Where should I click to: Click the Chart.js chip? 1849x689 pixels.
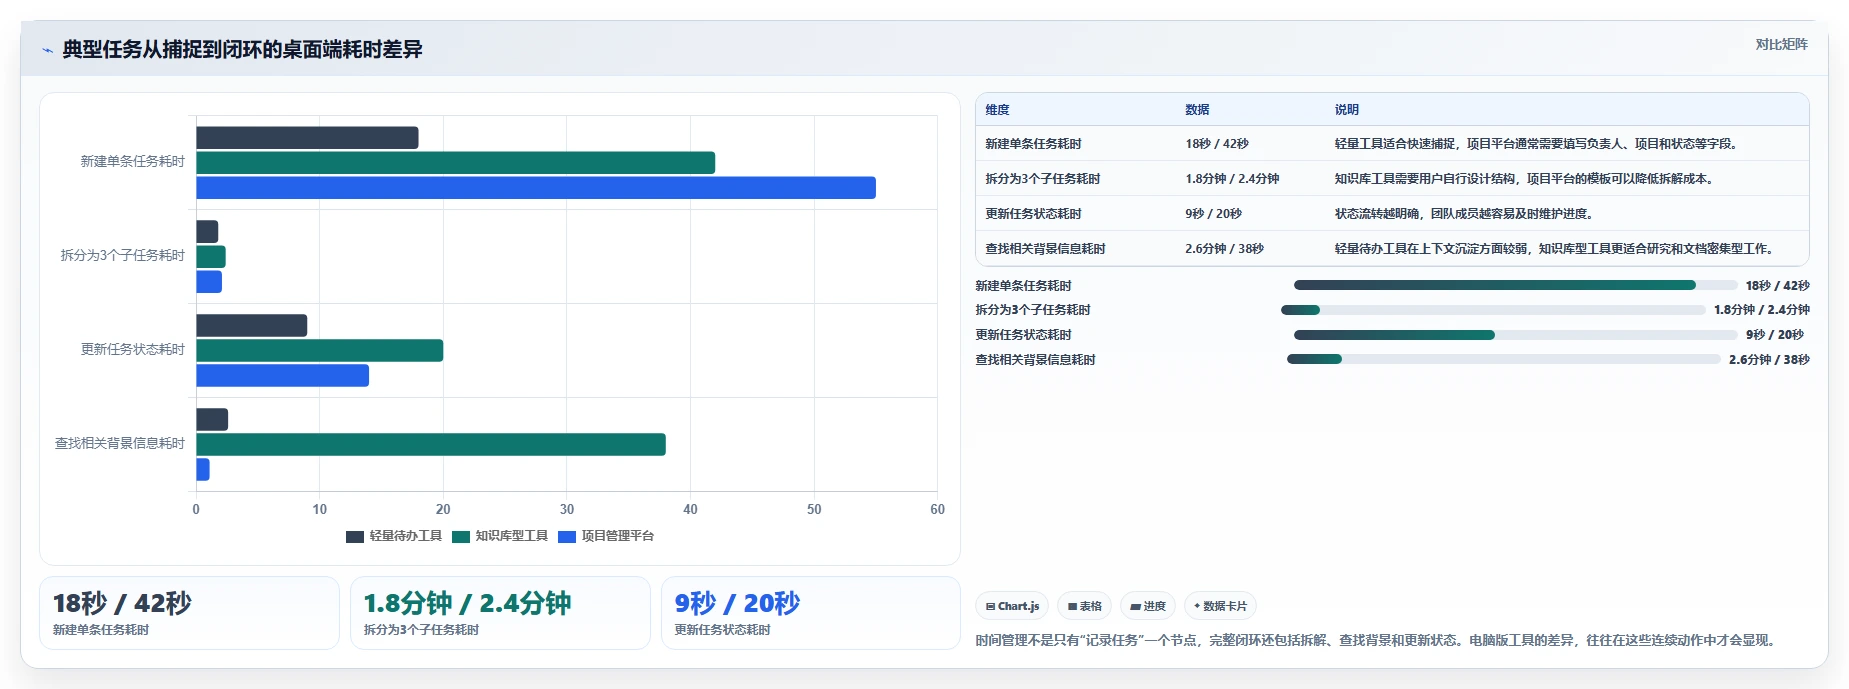1012,606
